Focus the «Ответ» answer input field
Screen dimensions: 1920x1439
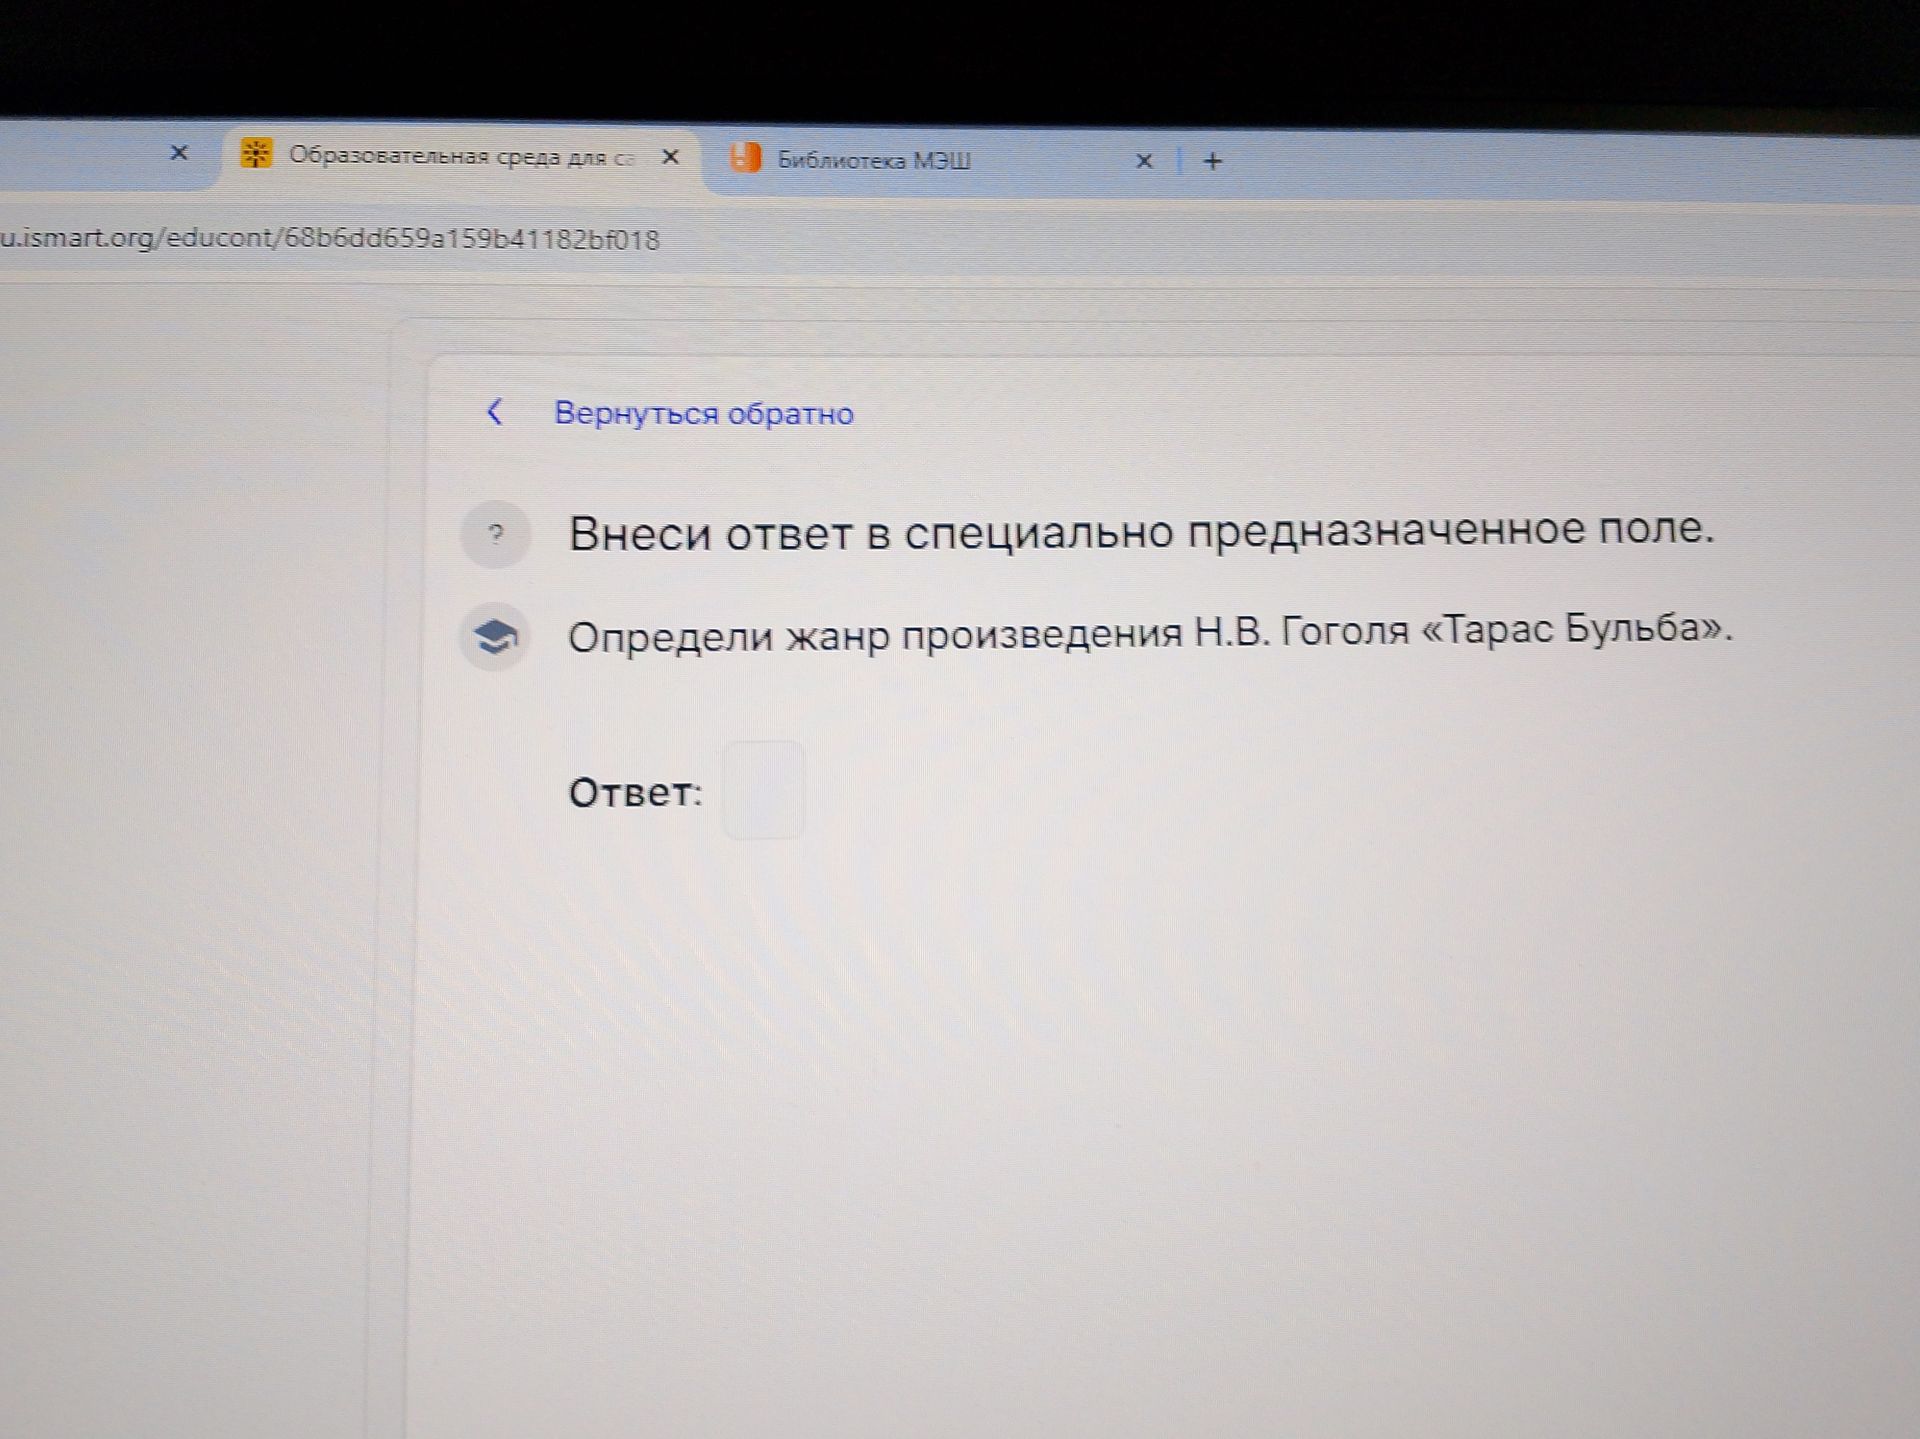763,790
